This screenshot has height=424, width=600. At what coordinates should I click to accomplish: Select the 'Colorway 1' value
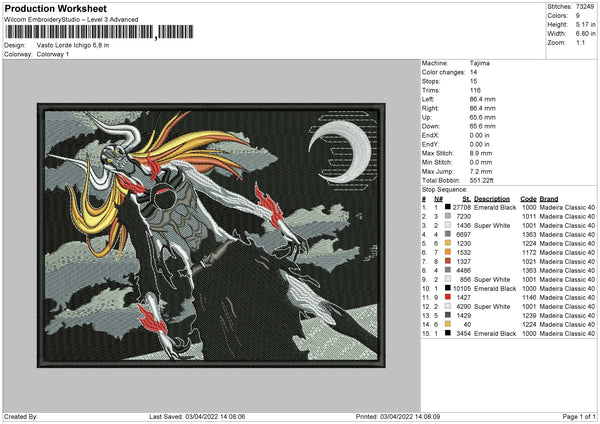coord(53,54)
